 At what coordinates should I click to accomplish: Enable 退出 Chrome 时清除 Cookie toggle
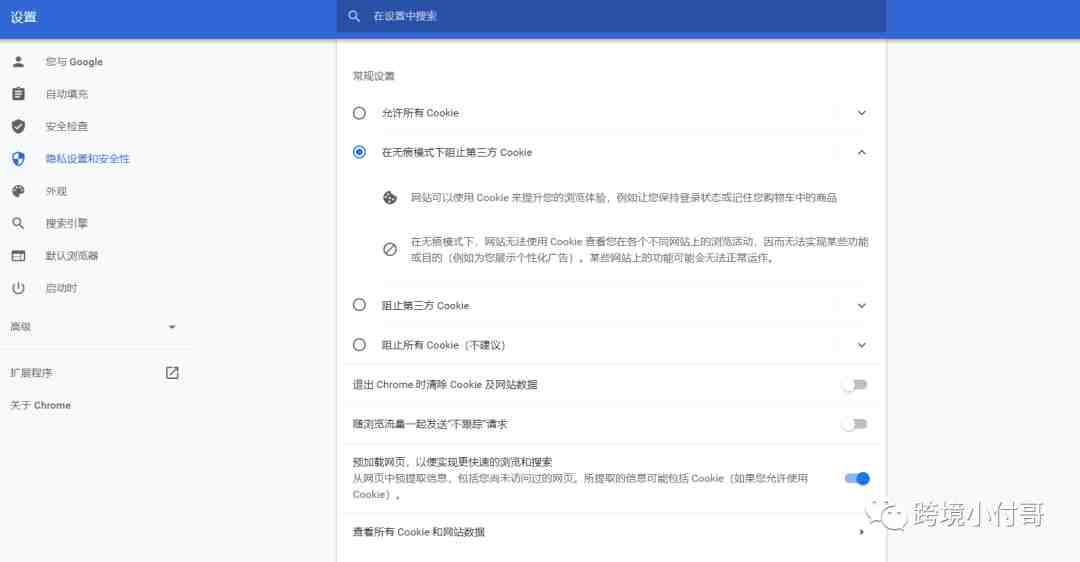[x=855, y=384]
